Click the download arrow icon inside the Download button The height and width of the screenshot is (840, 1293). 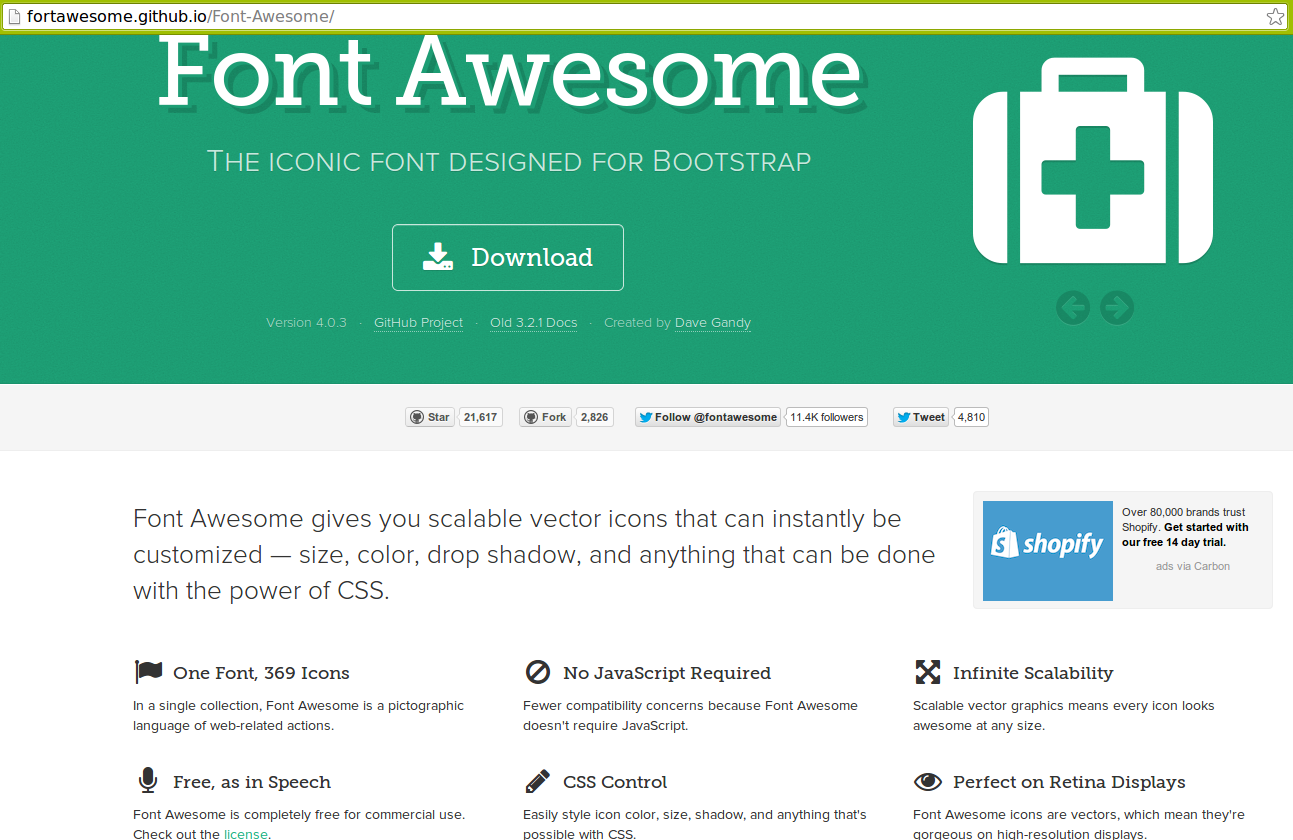(x=438, y=256)
